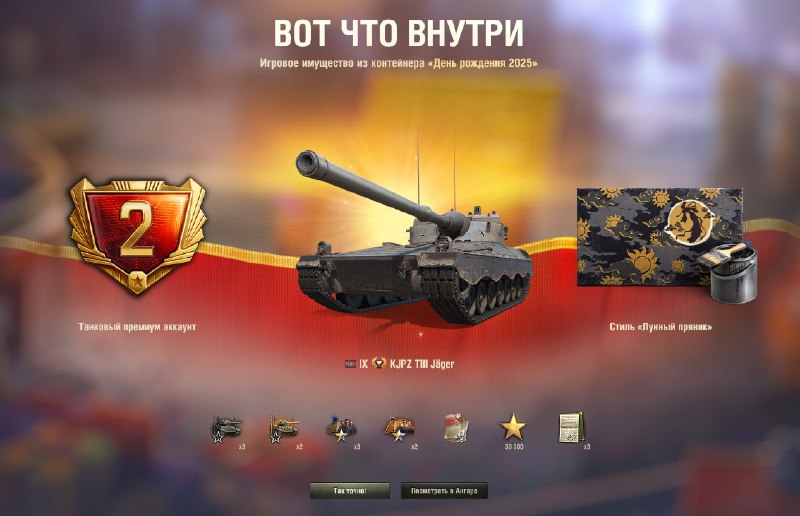Click the blue crew reward icon marked x3
Viewport: 800px width, 516px height.
341,429
